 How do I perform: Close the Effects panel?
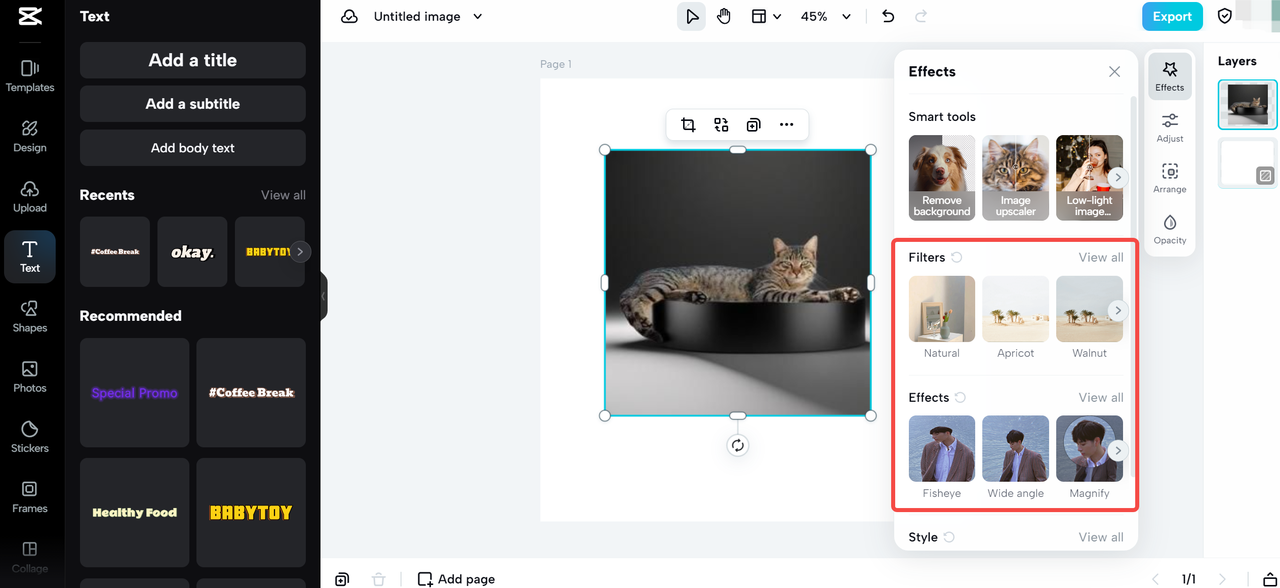click(x=1114, y=72)
